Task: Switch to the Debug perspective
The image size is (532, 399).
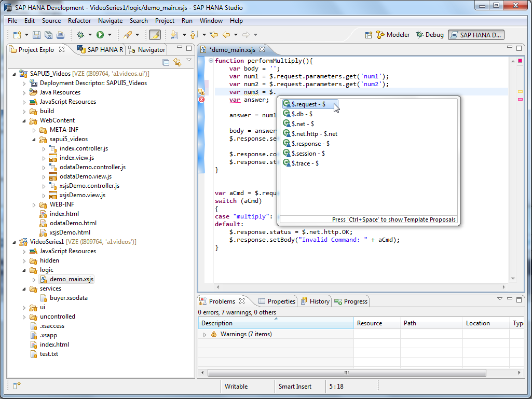Action: pos(430,35)
